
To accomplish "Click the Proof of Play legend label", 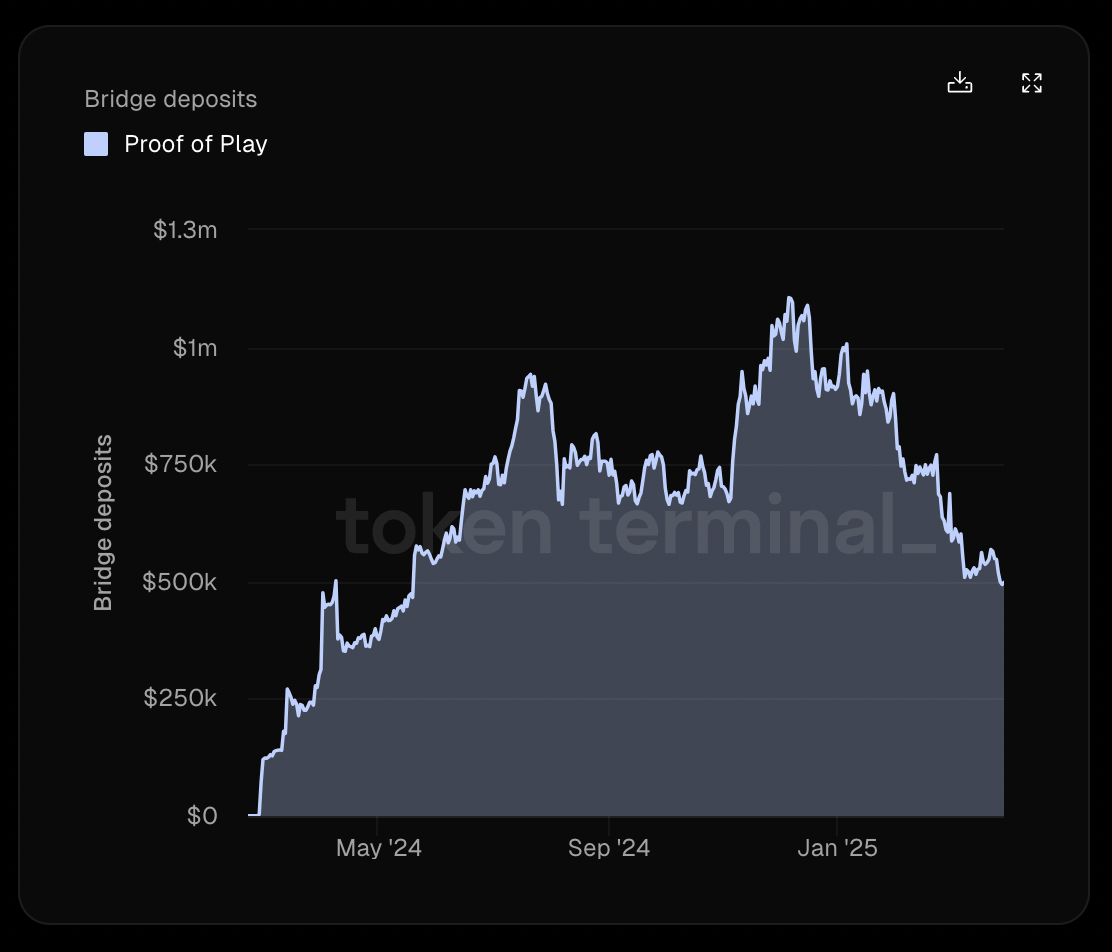I will pyautogui.click(x=196, y=144).
